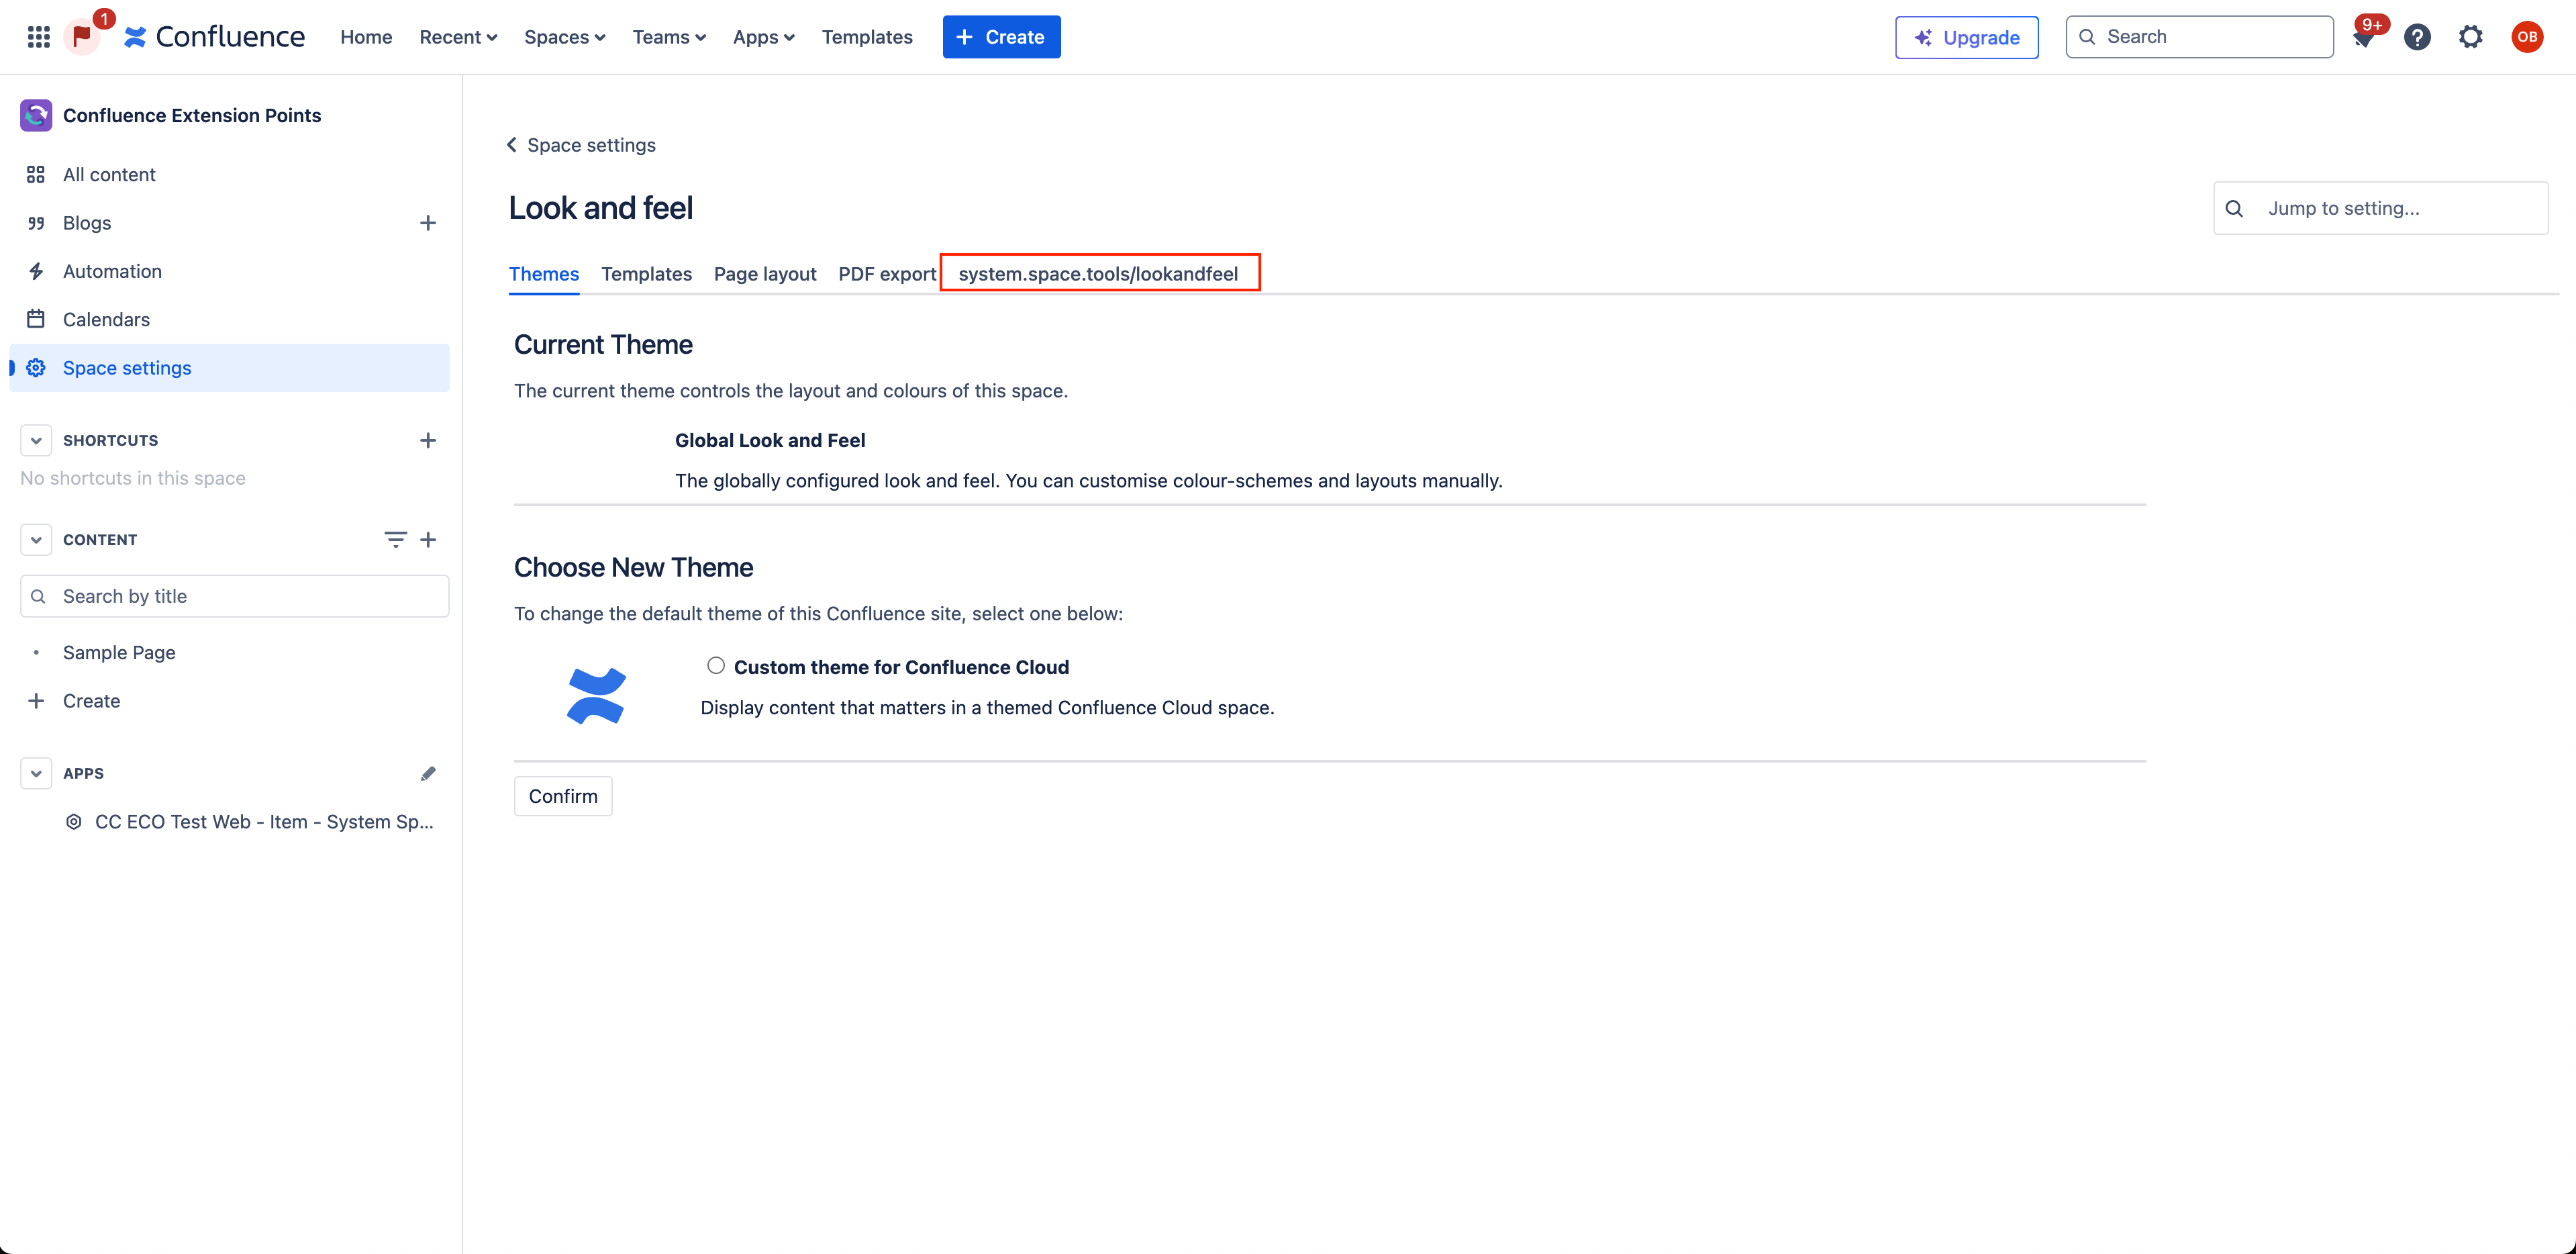2576x1254 pixels.
Task: Click the blue Create button
Action: [x=1001, y=37]
